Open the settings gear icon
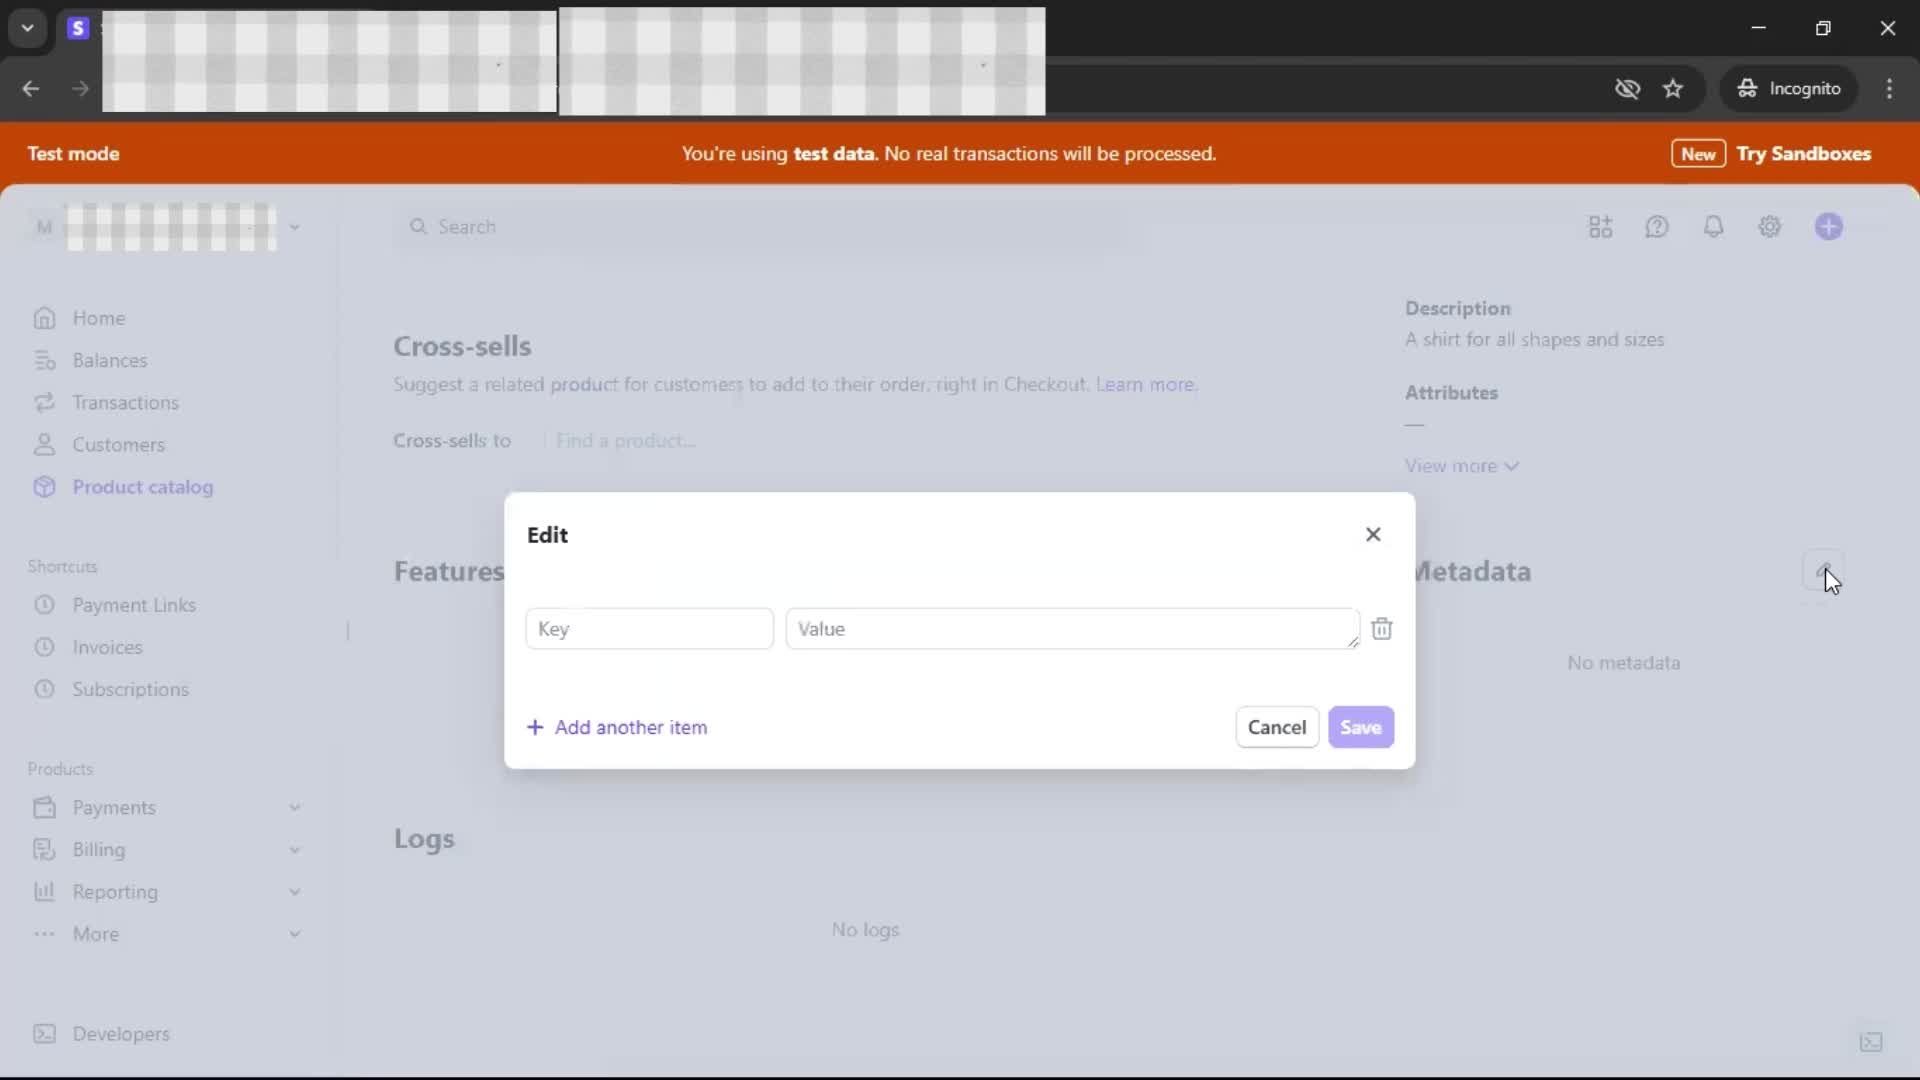 (1770, 227)
